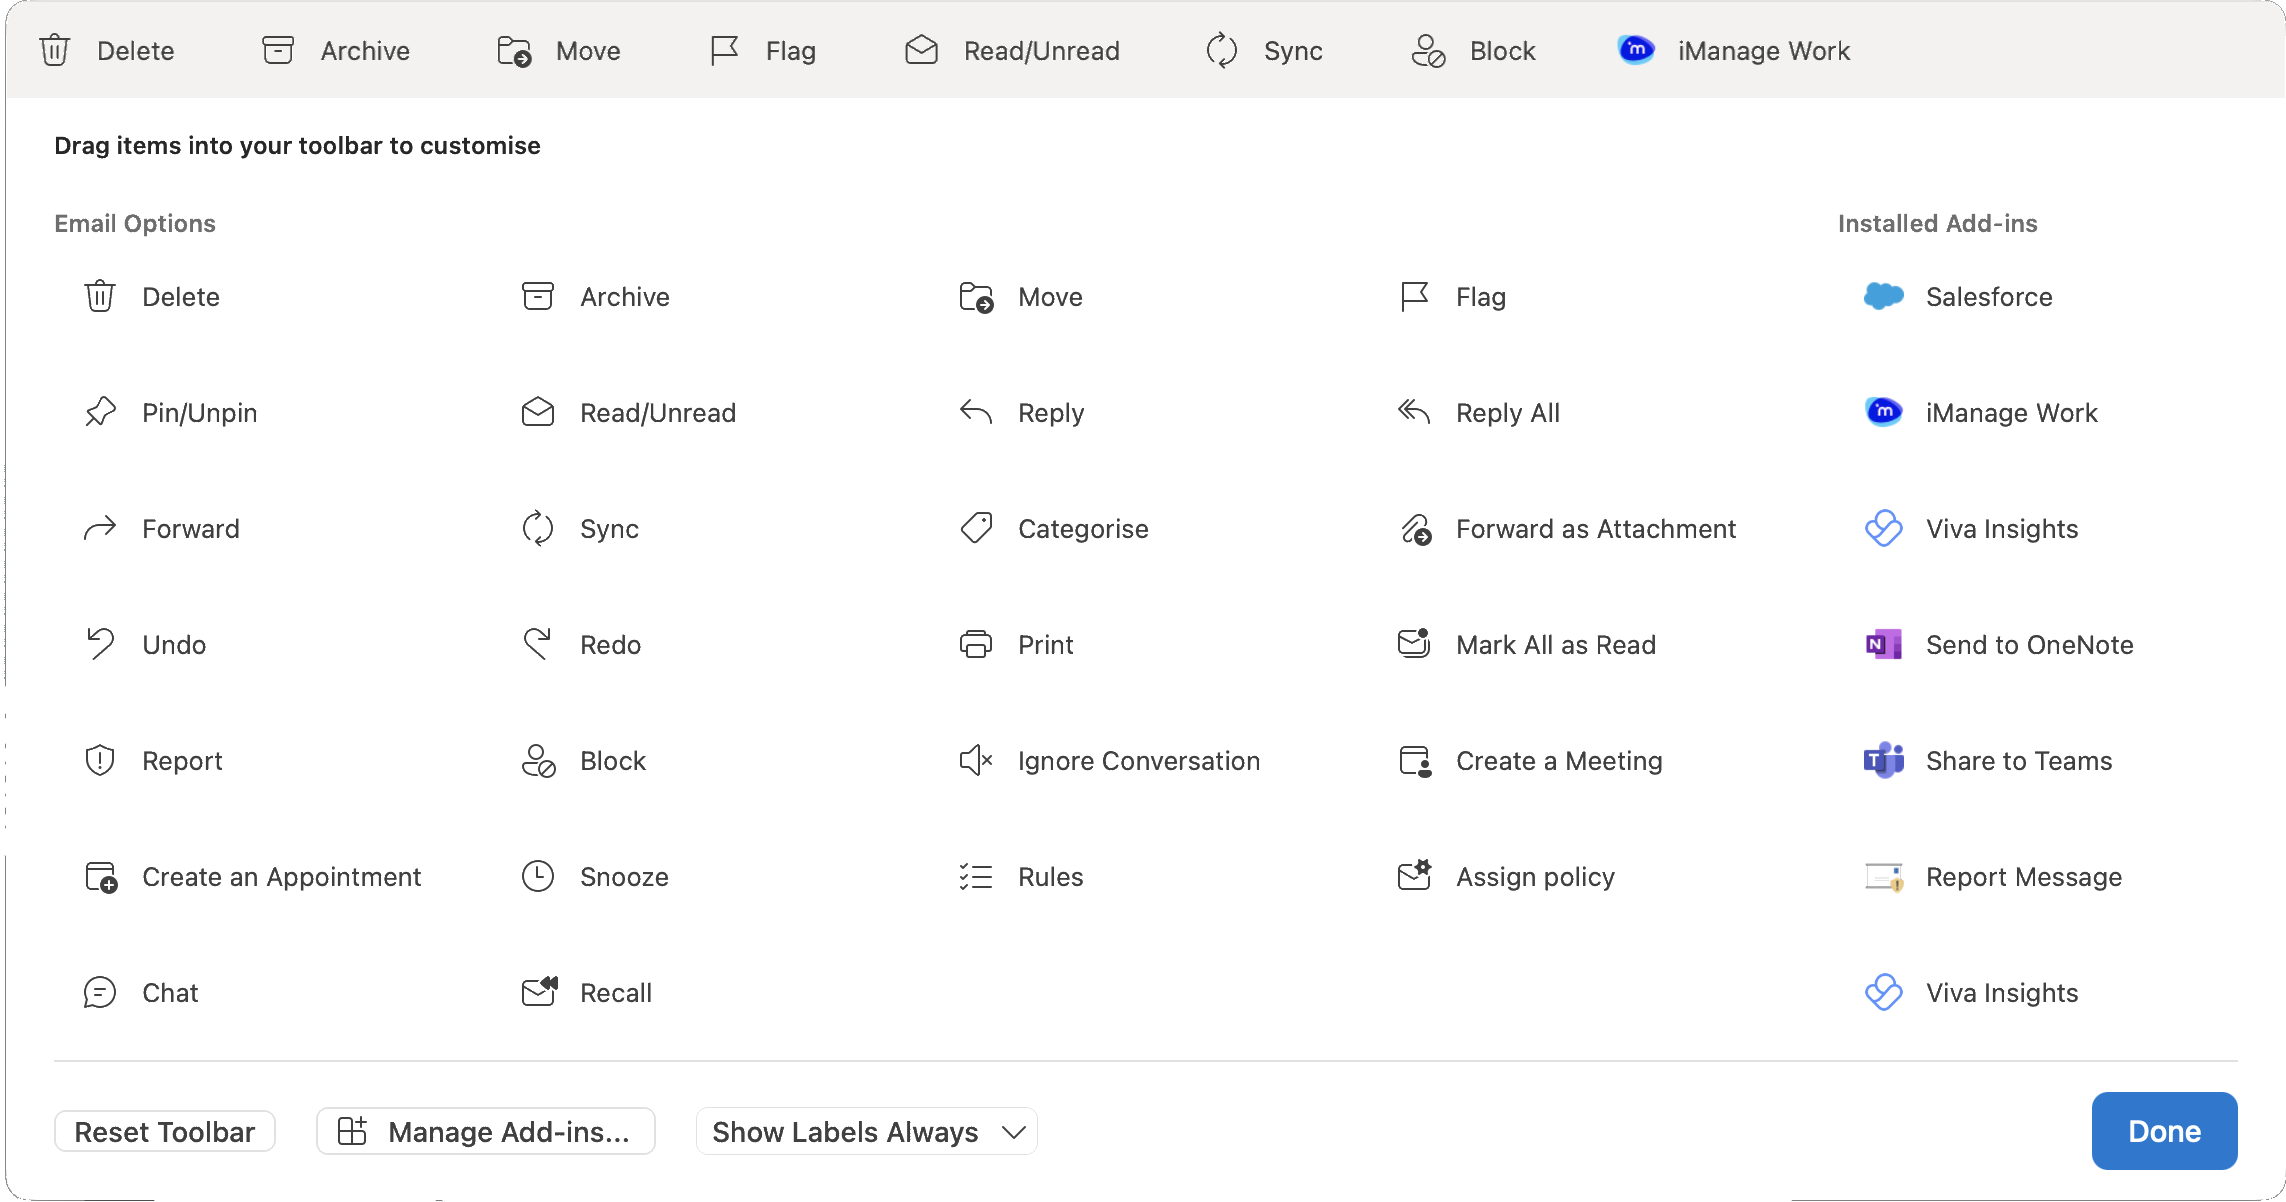Select the Salesforce add-in icon
This screenshot has width=2286, height=1202.
tap(1884, 296)
